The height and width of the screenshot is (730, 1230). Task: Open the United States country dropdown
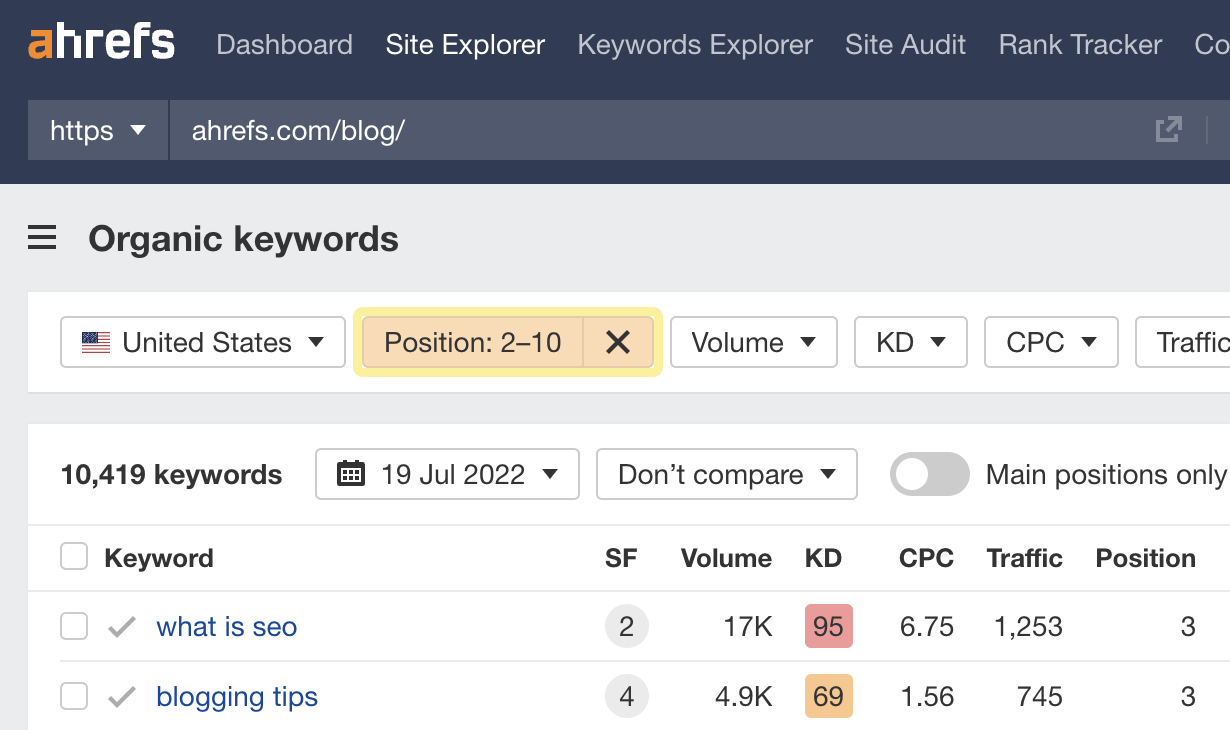coord(203,342)
